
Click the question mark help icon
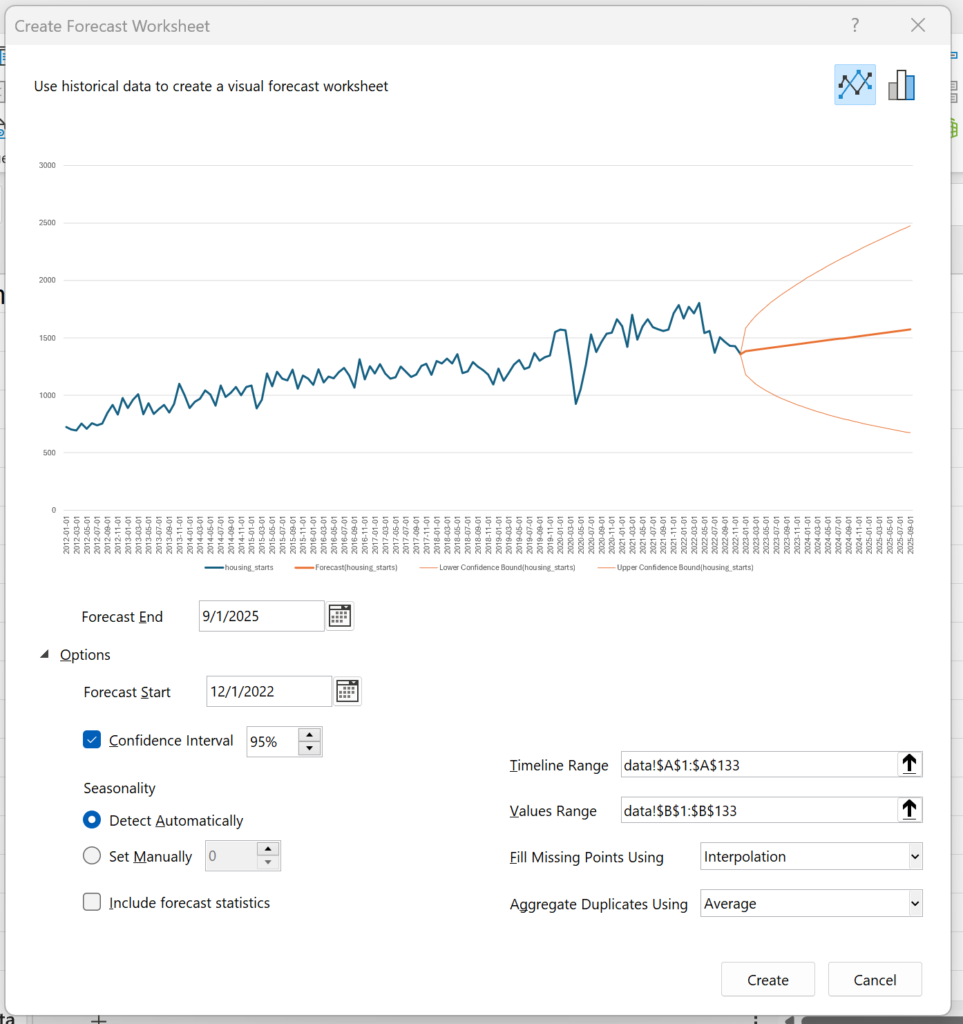[855, 26]
